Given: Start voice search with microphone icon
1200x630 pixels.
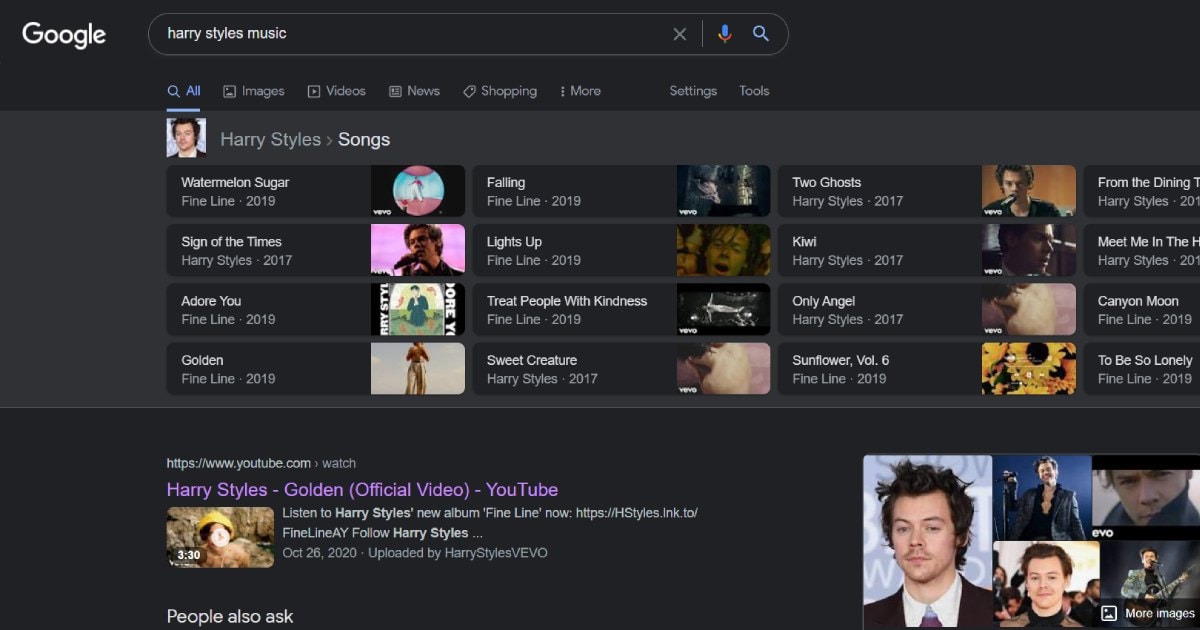Looking at the screenshot, I should [724, 34].
